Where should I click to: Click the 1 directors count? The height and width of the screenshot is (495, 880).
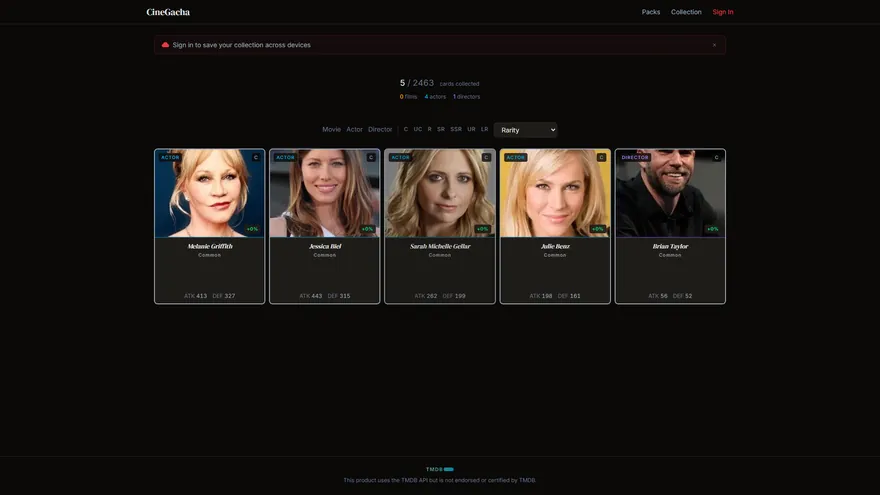(466, 97)
